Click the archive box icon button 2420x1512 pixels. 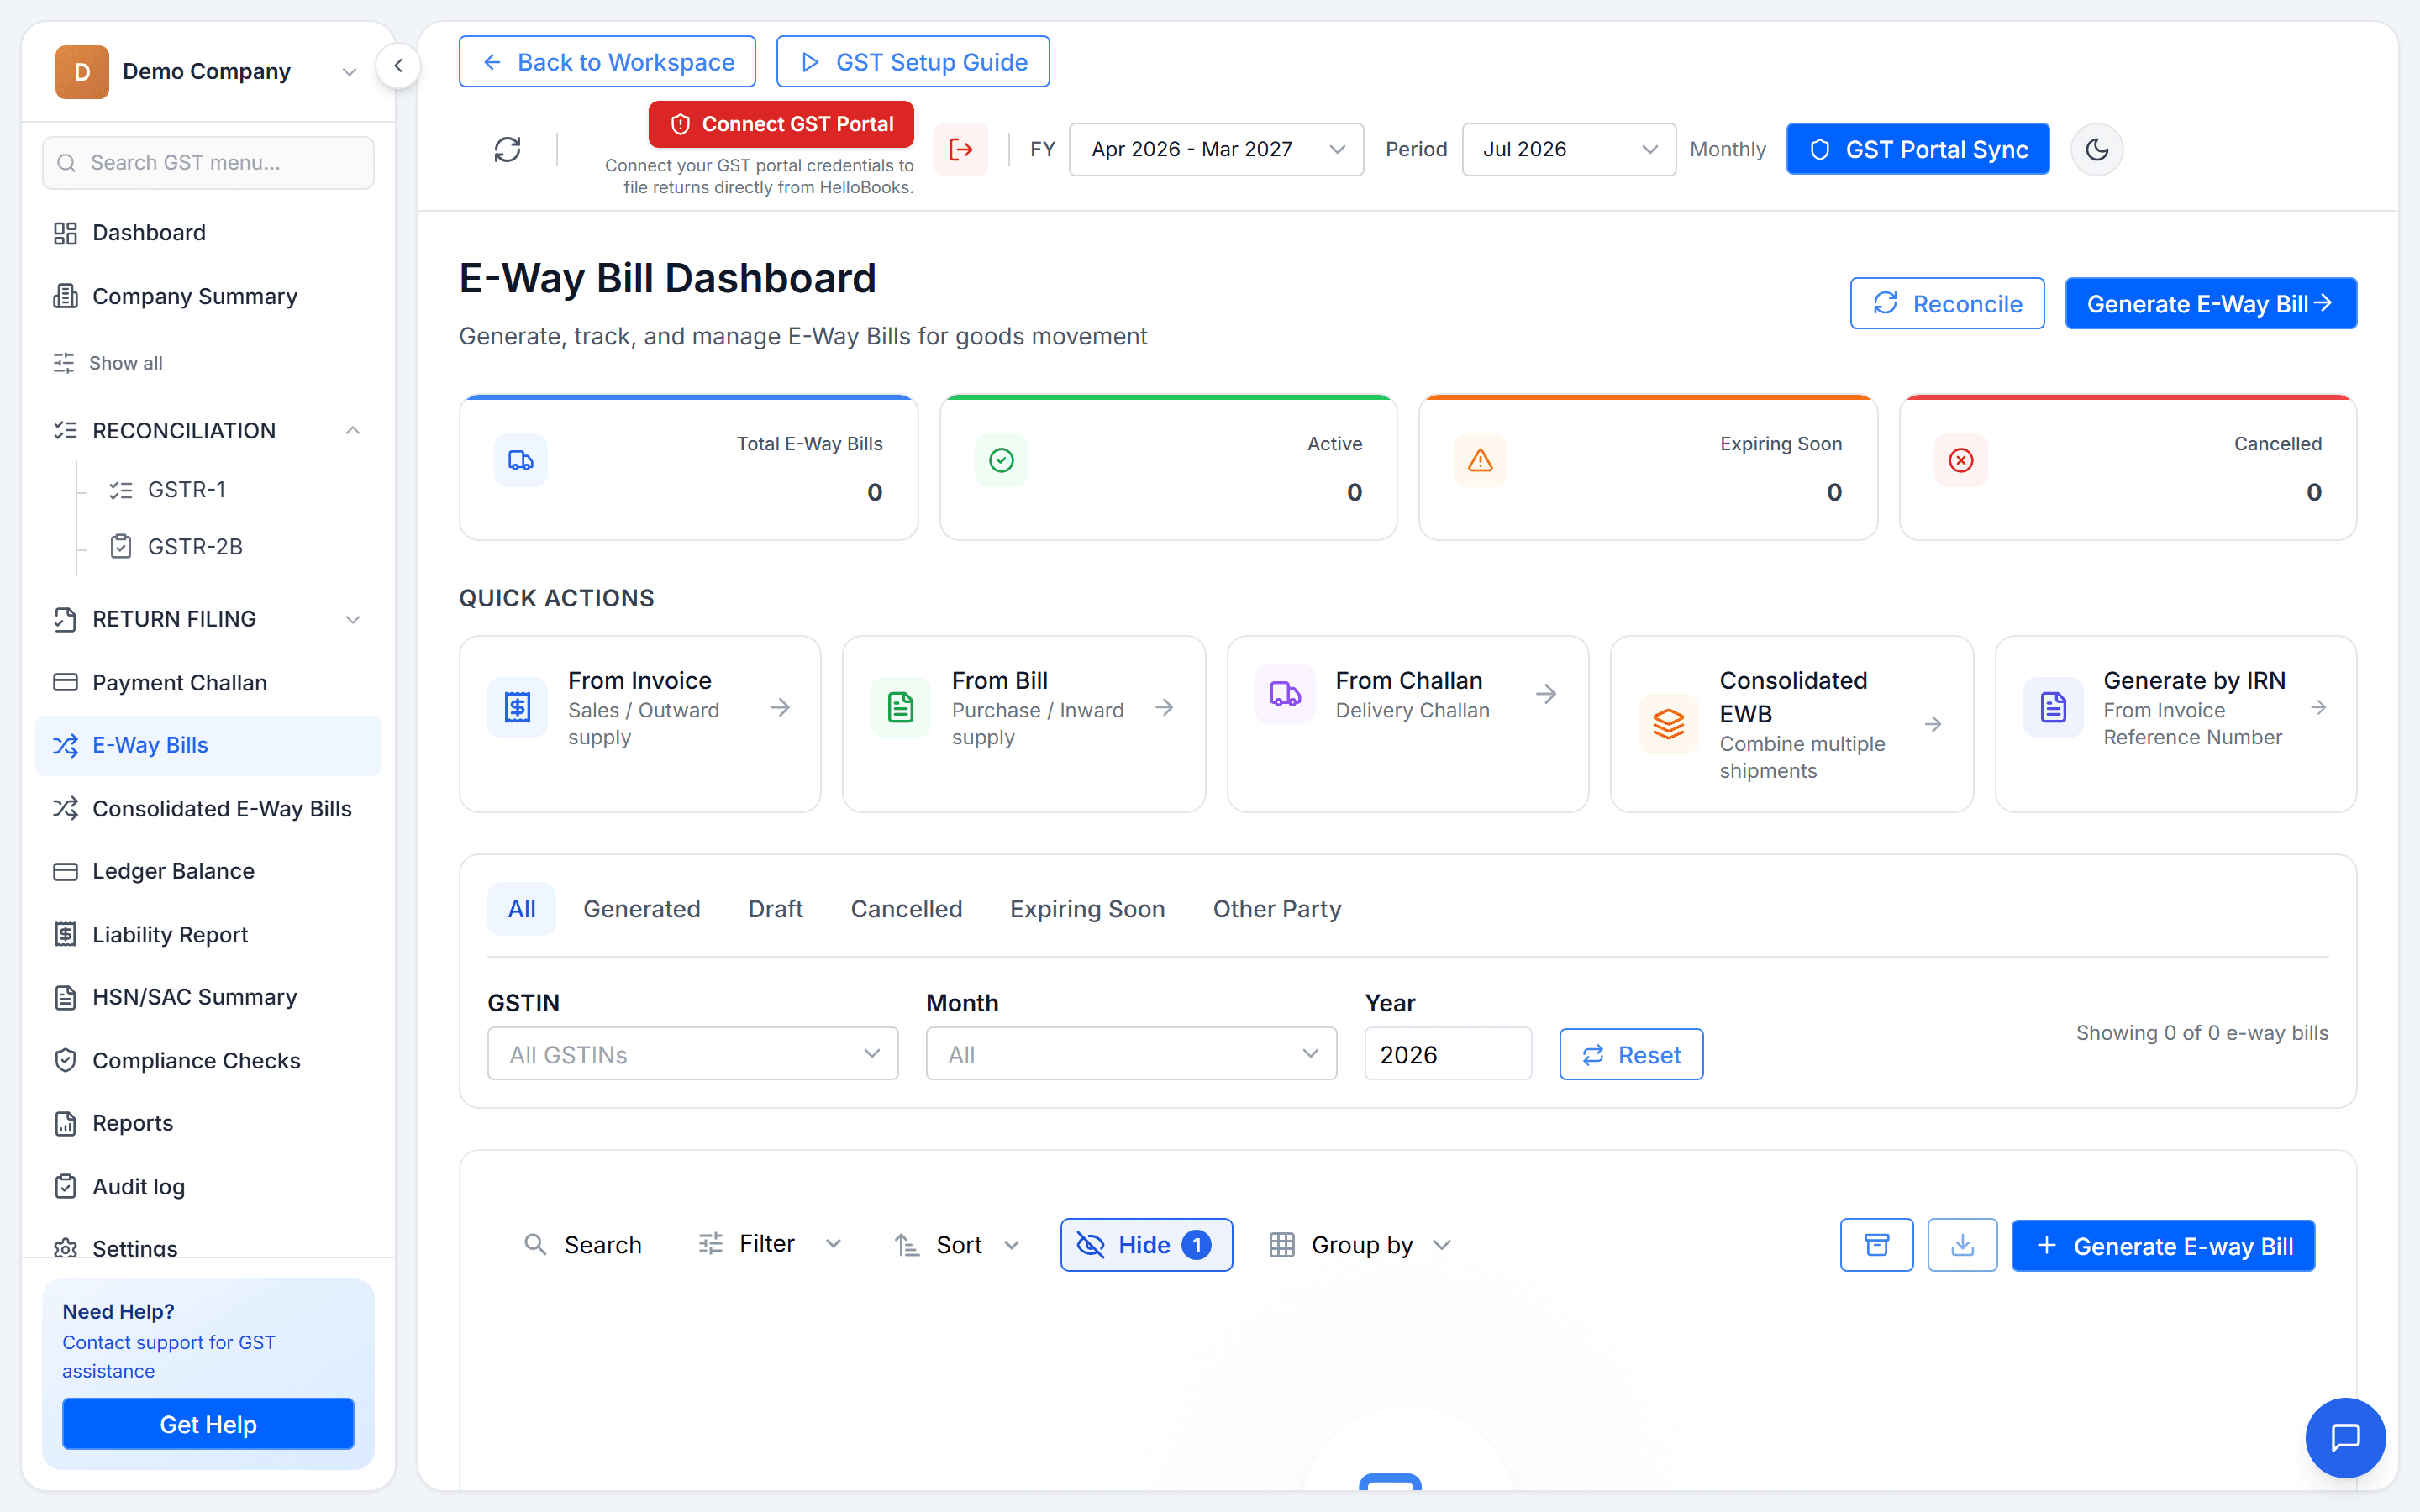1876,1245
